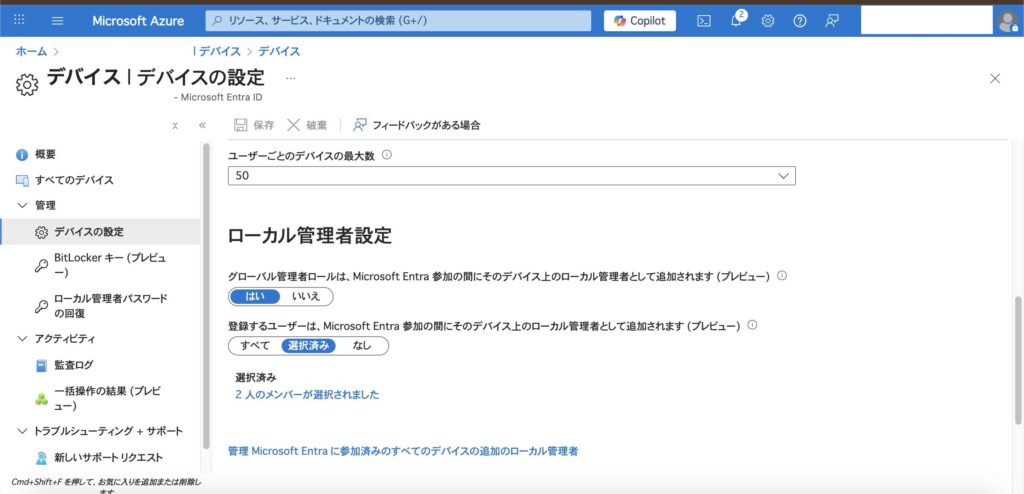This screenshot has height=494, width=1024.
Task: Open Copilot
Action: [x=639, y=21]
